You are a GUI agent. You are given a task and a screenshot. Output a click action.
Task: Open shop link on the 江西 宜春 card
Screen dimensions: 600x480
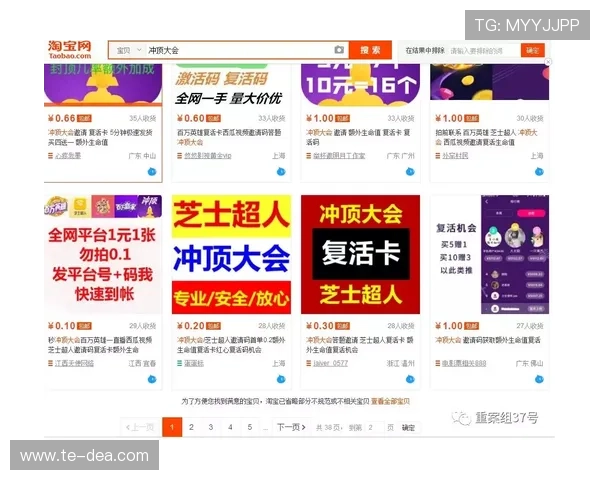[x=74, y=363]
